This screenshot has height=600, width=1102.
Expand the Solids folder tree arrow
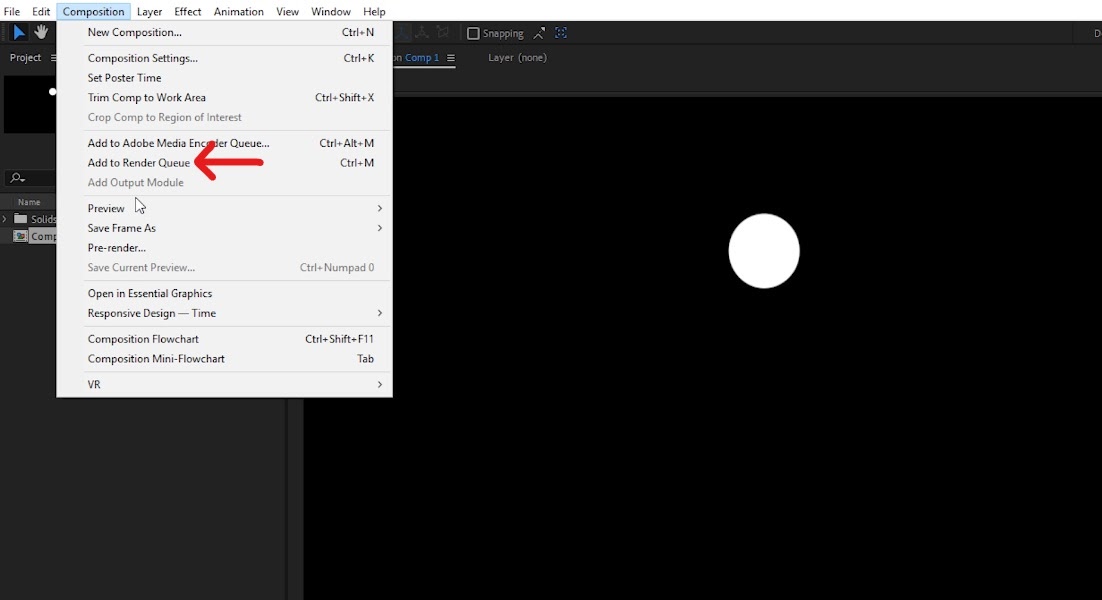coord(5,219)
